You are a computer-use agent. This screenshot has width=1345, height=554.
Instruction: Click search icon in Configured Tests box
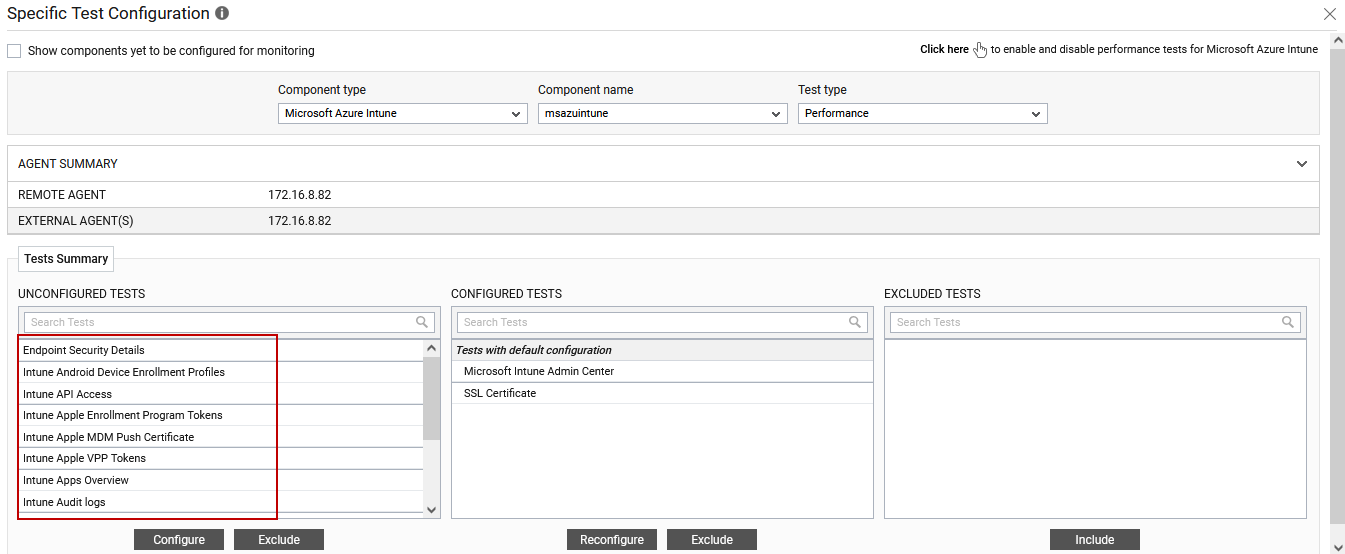tap(856, 322)
